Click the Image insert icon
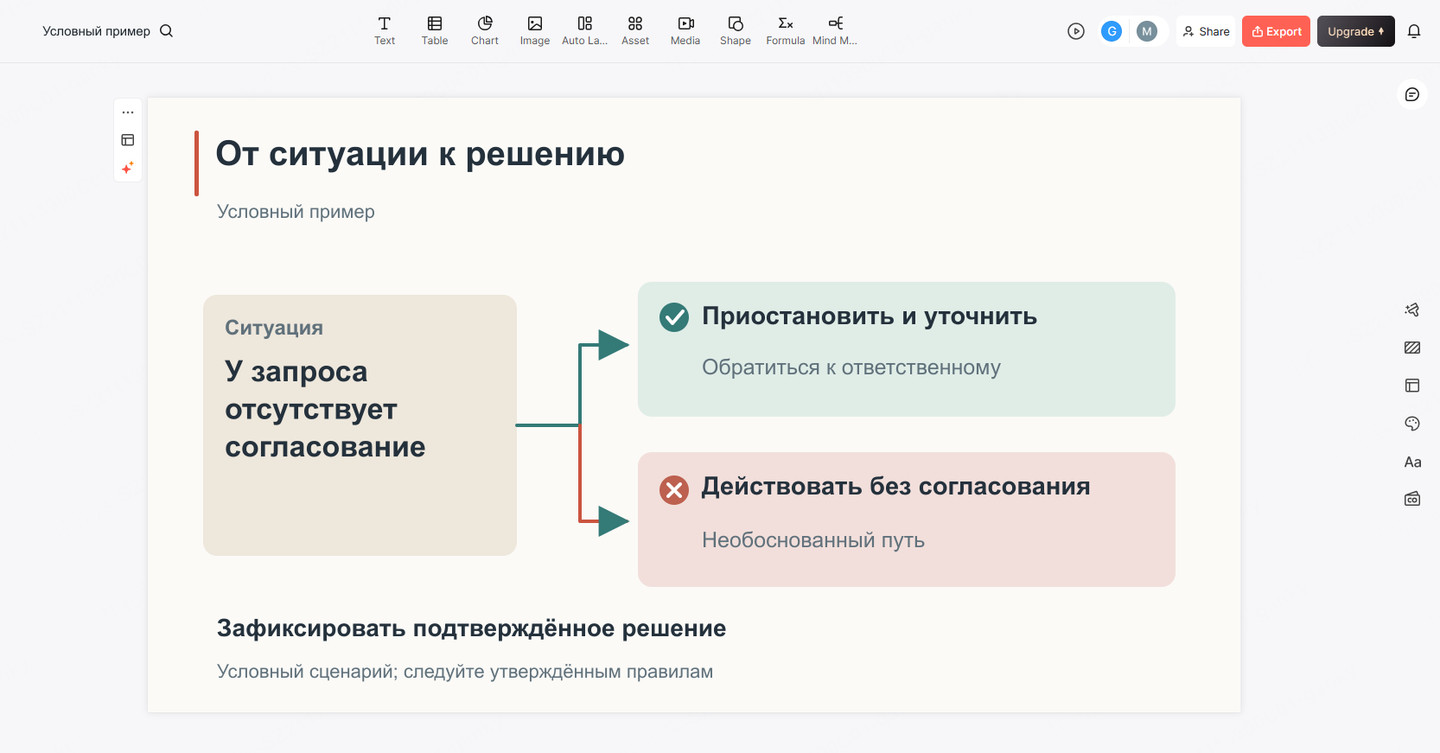 [535, 30]
